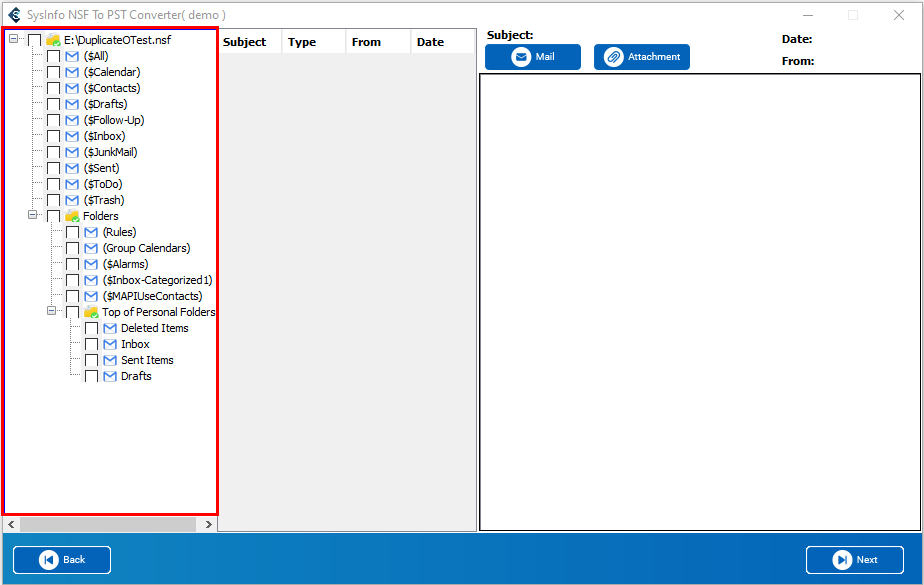Click the ($ToDo) envelope icon
Screen dimensions: 924x585
pyautogui.click(x=72, y=184)
